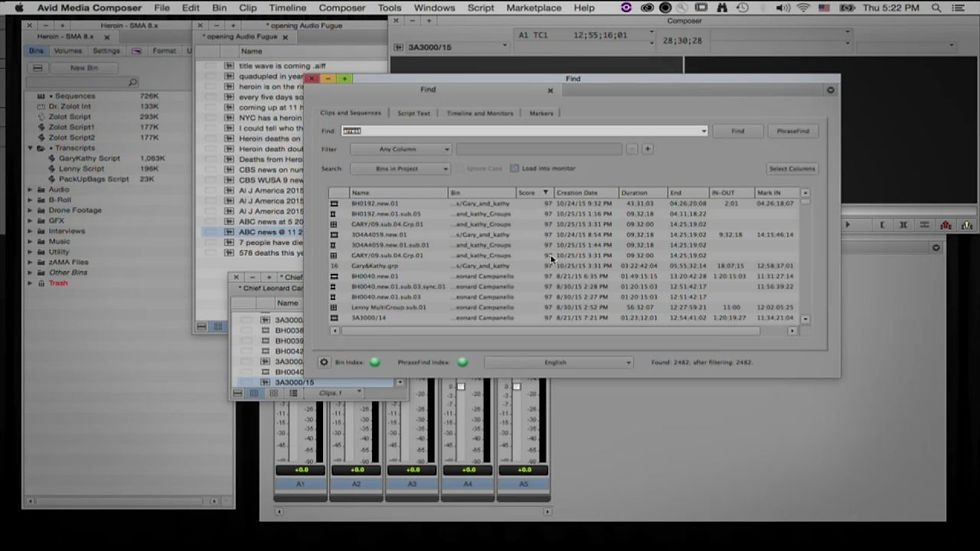Click group clip icon of Lenny MultiGroup.sub.01
This screenshot has height=551, width=980.
point(334,307)
